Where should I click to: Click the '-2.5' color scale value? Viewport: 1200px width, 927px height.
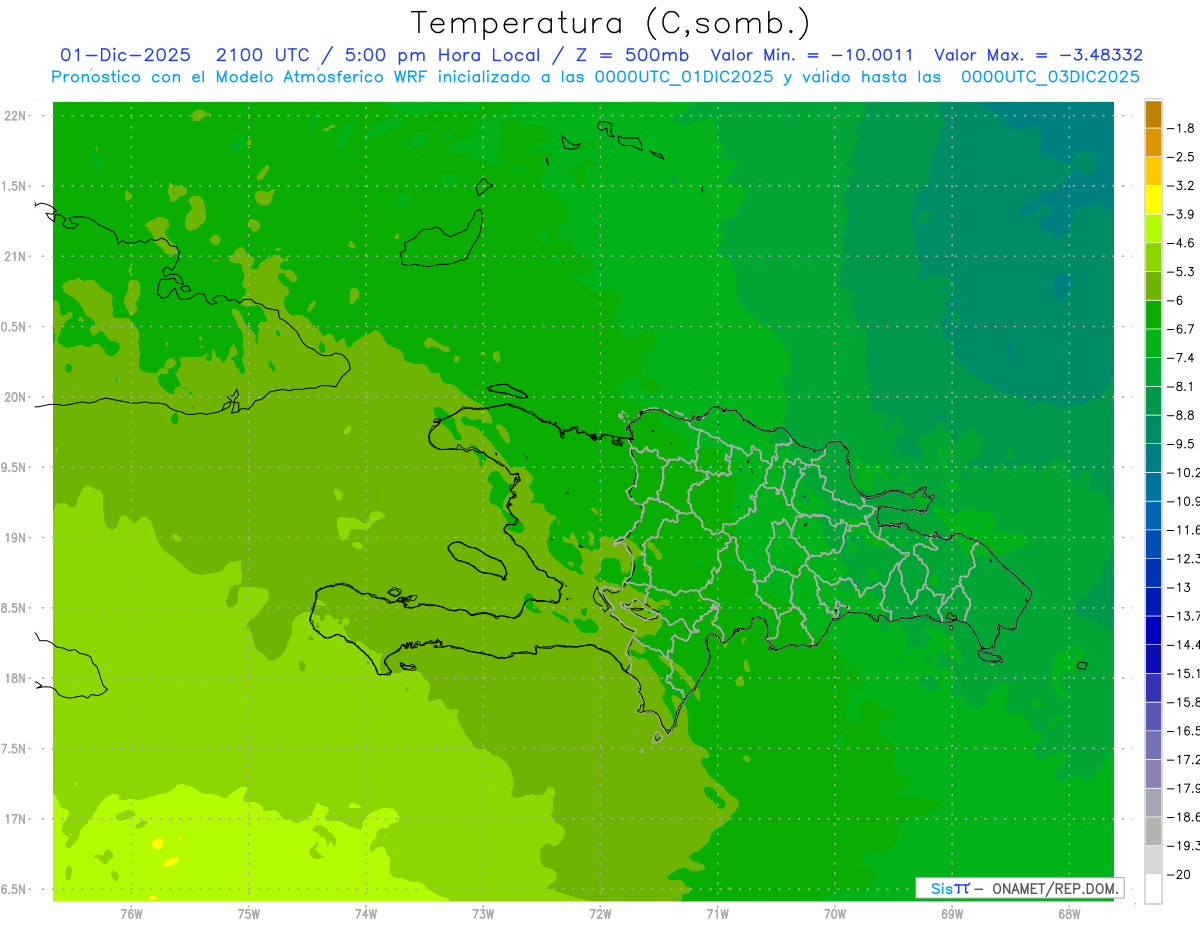tap(1182, 157)
